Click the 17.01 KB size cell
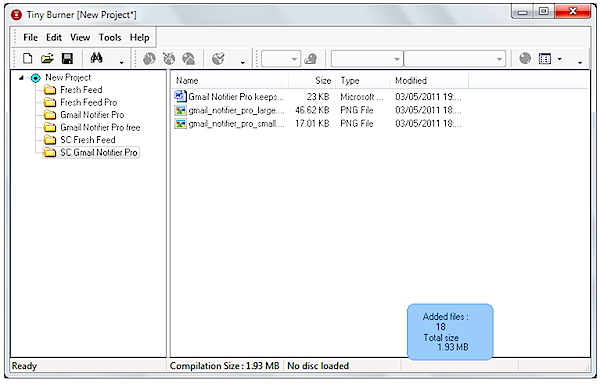 click(x=312, y=124)
